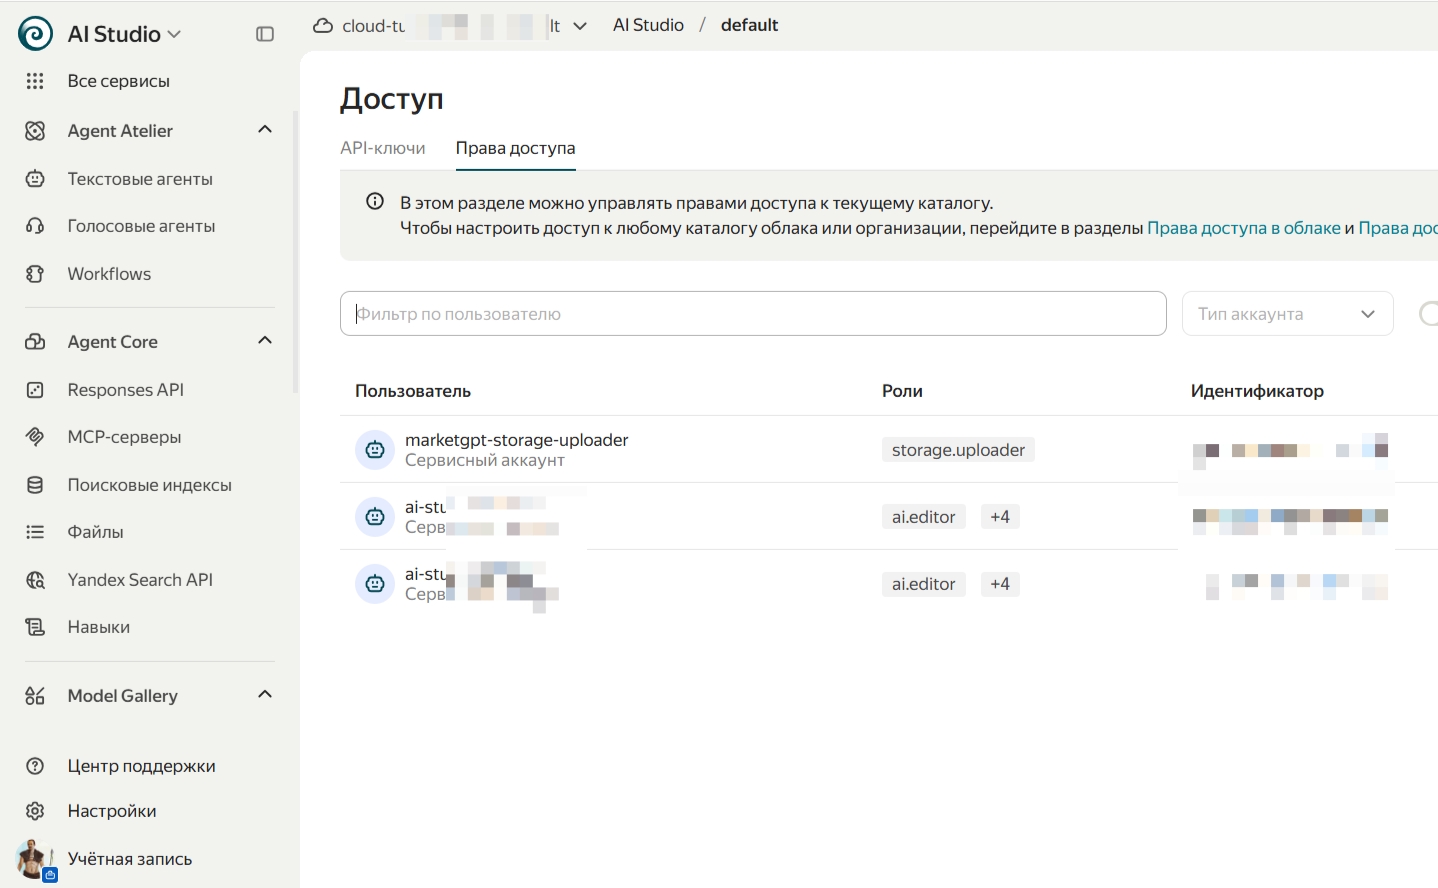Switch to the API-ключи tab
The width and height of the screenshot is (1438, 888).
[x=382, y=148]
